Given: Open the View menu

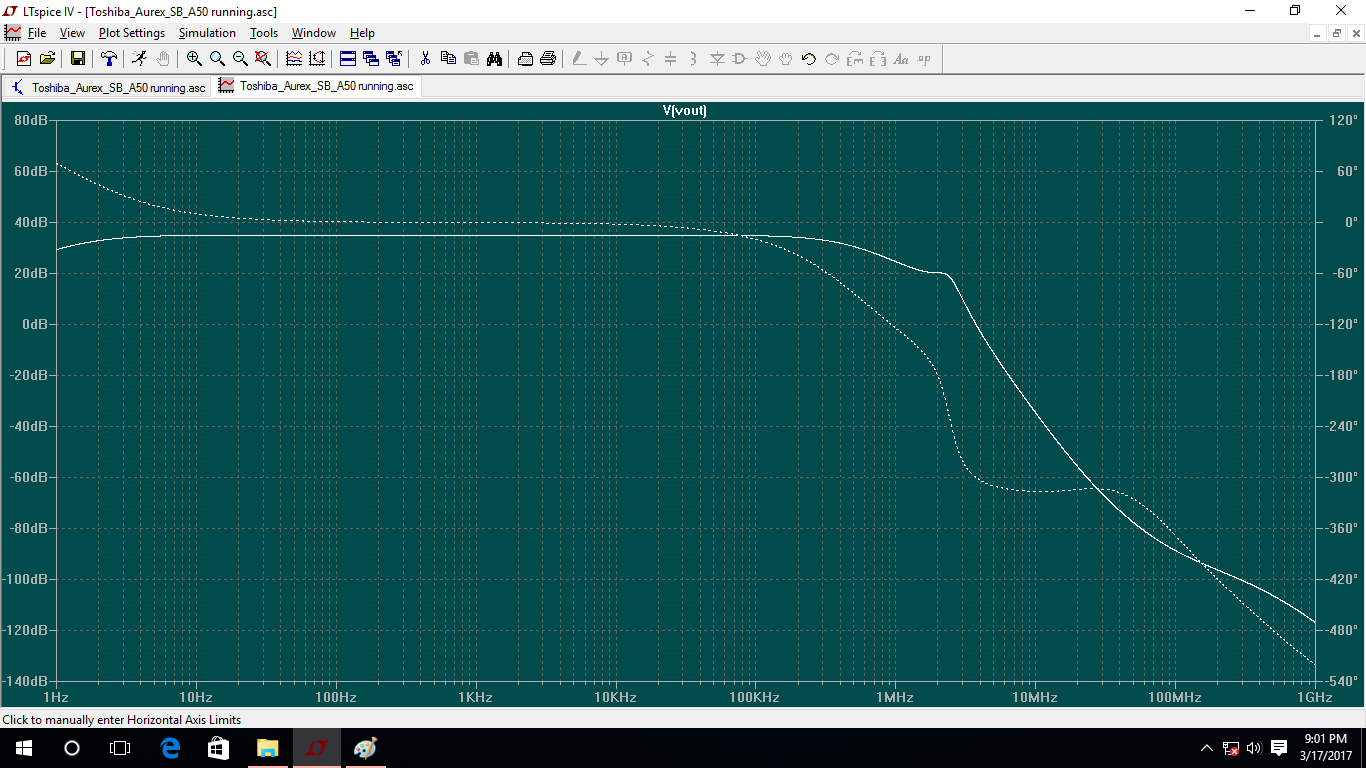Looking at the screenshot, I should point(72,33).
